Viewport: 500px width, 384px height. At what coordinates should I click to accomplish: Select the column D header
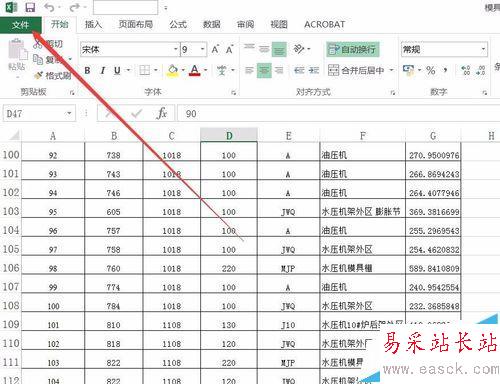[x=229, y=135]
